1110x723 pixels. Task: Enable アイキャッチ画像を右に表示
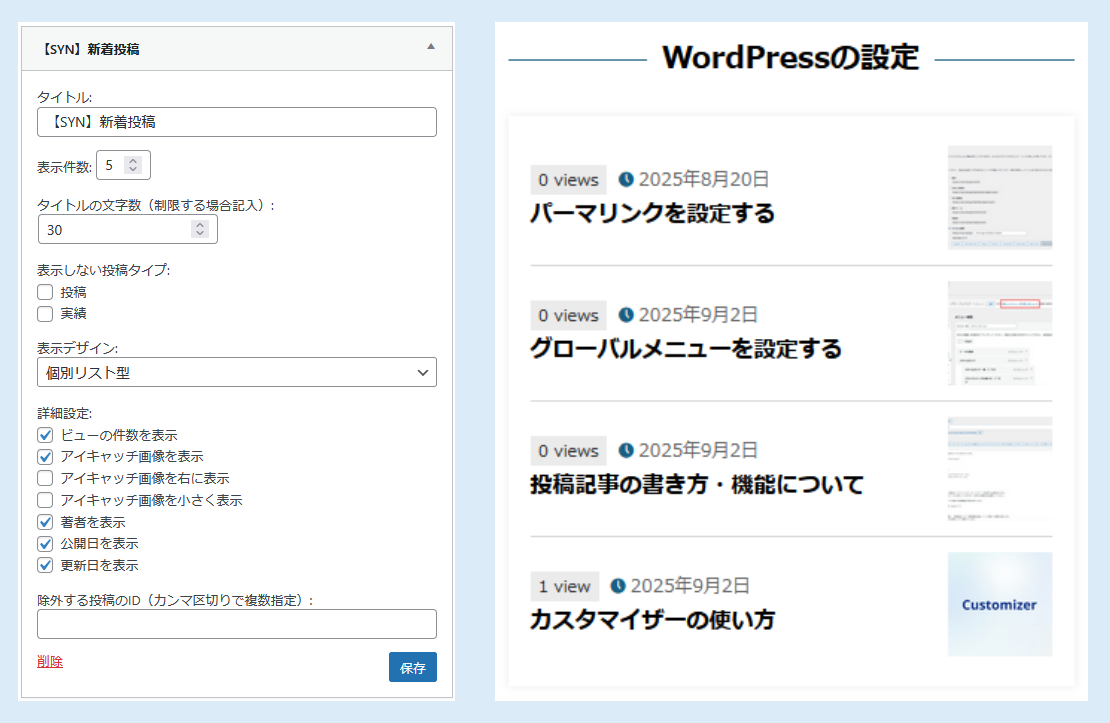[45, 478]
